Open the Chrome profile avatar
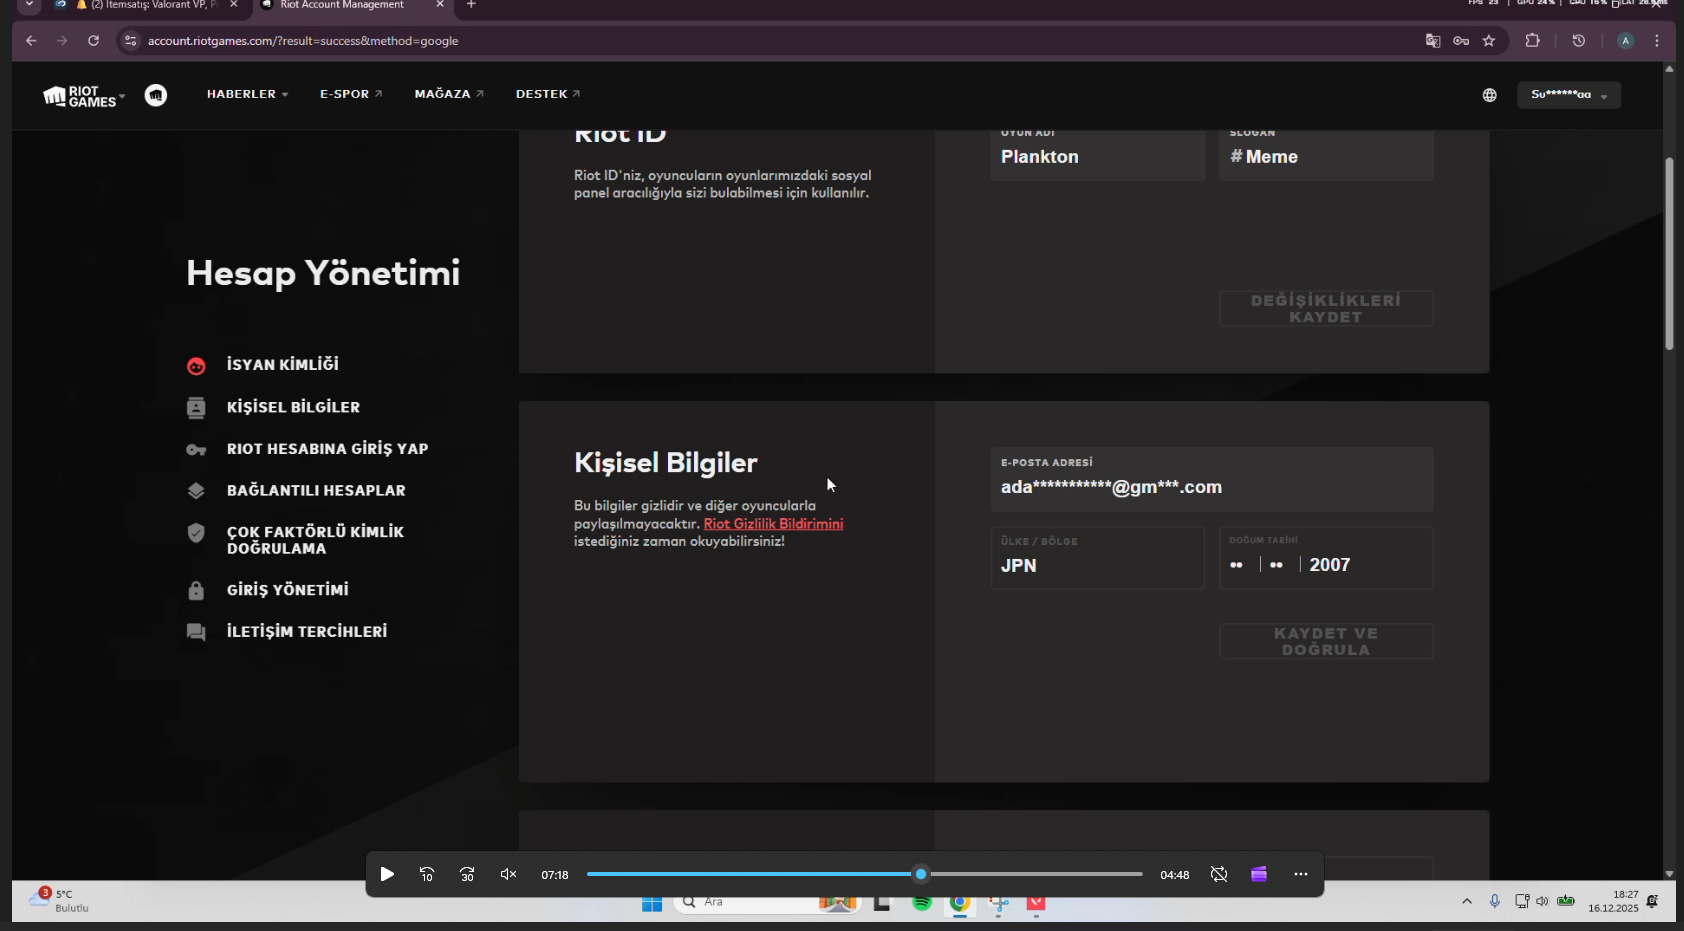Image resolution: width=1684 pixels, height=931 pixels. coord(1626,41)
